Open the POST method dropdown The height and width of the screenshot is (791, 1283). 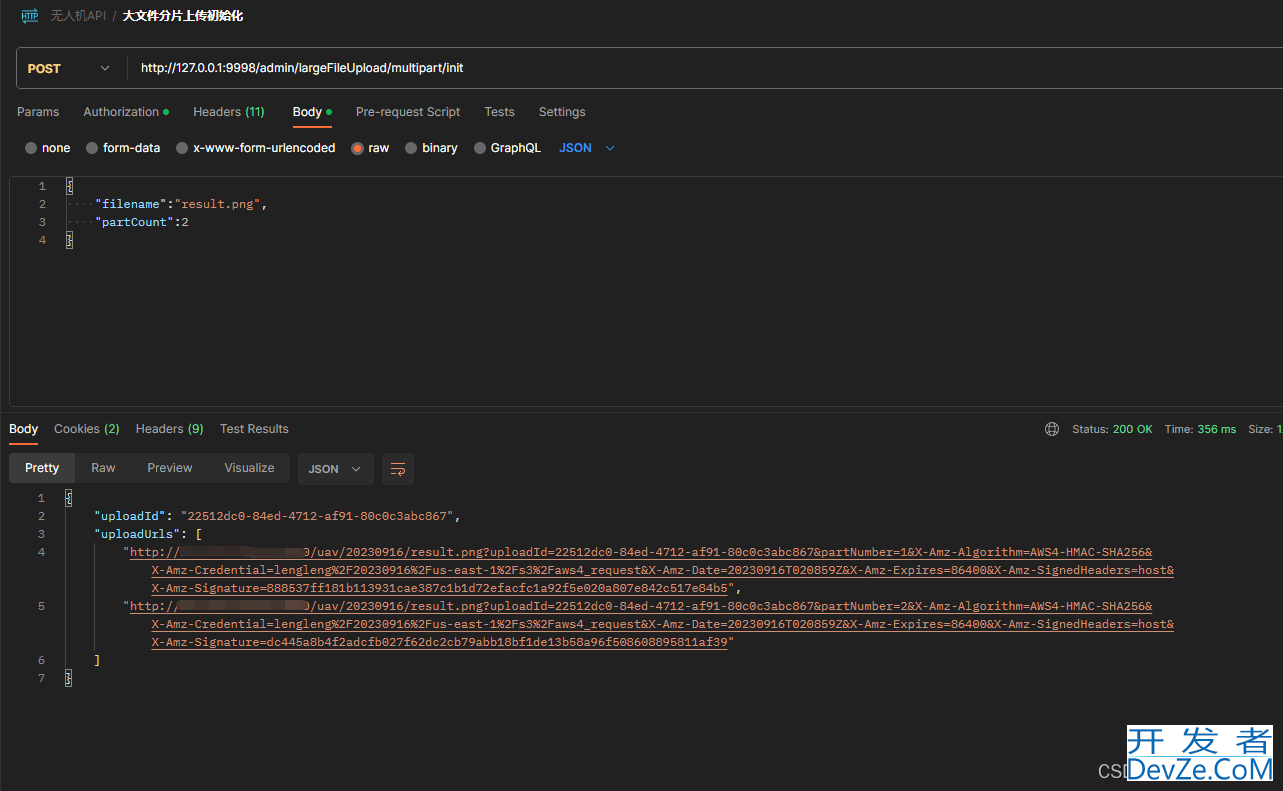click(69, 68)
